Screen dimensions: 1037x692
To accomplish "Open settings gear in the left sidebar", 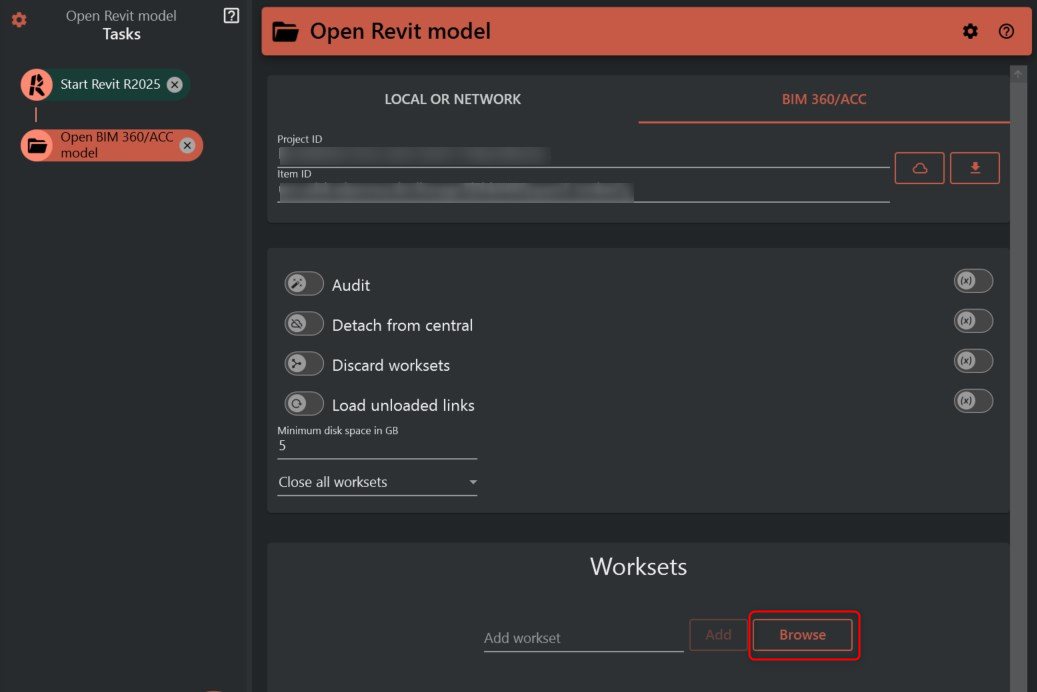I will coord(17,18).
